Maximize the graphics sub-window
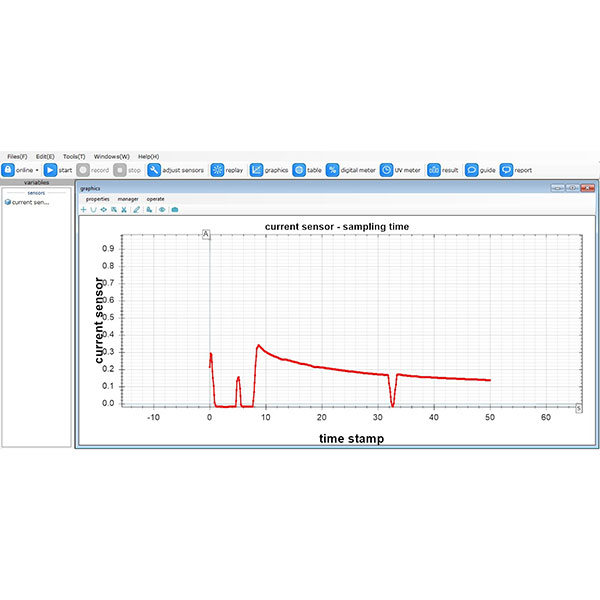 (x=572, y=188)
